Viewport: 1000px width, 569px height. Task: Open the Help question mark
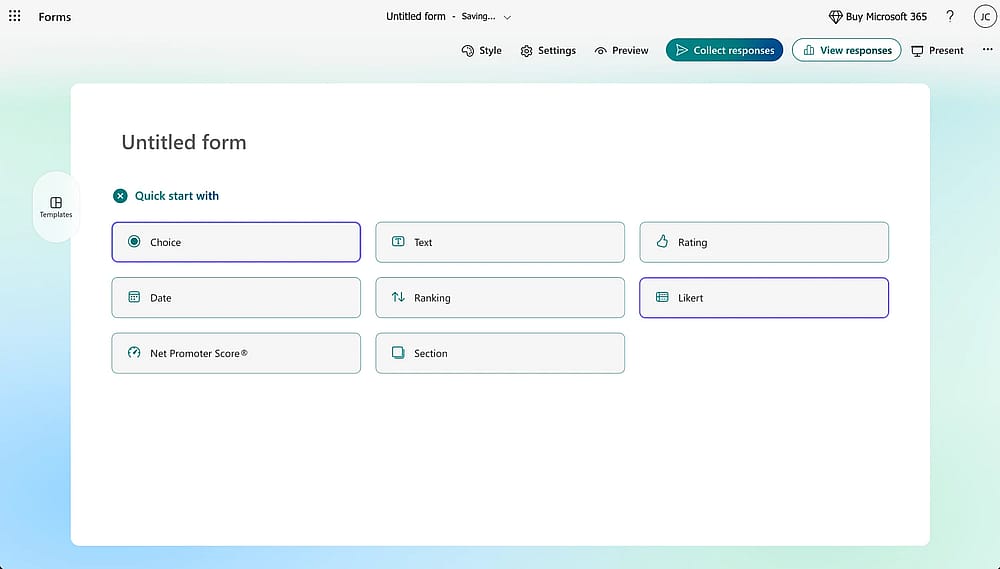[950, 17]
